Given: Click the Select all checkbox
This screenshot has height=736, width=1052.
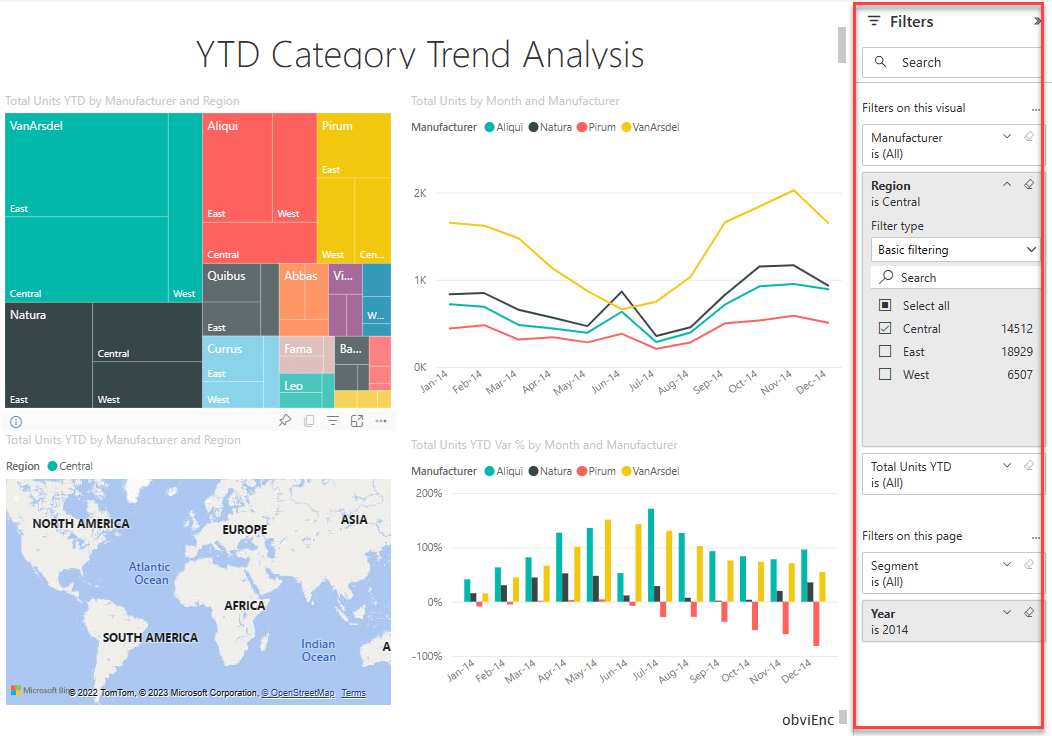Looking at the screenshot, I should tap(886, 305).
